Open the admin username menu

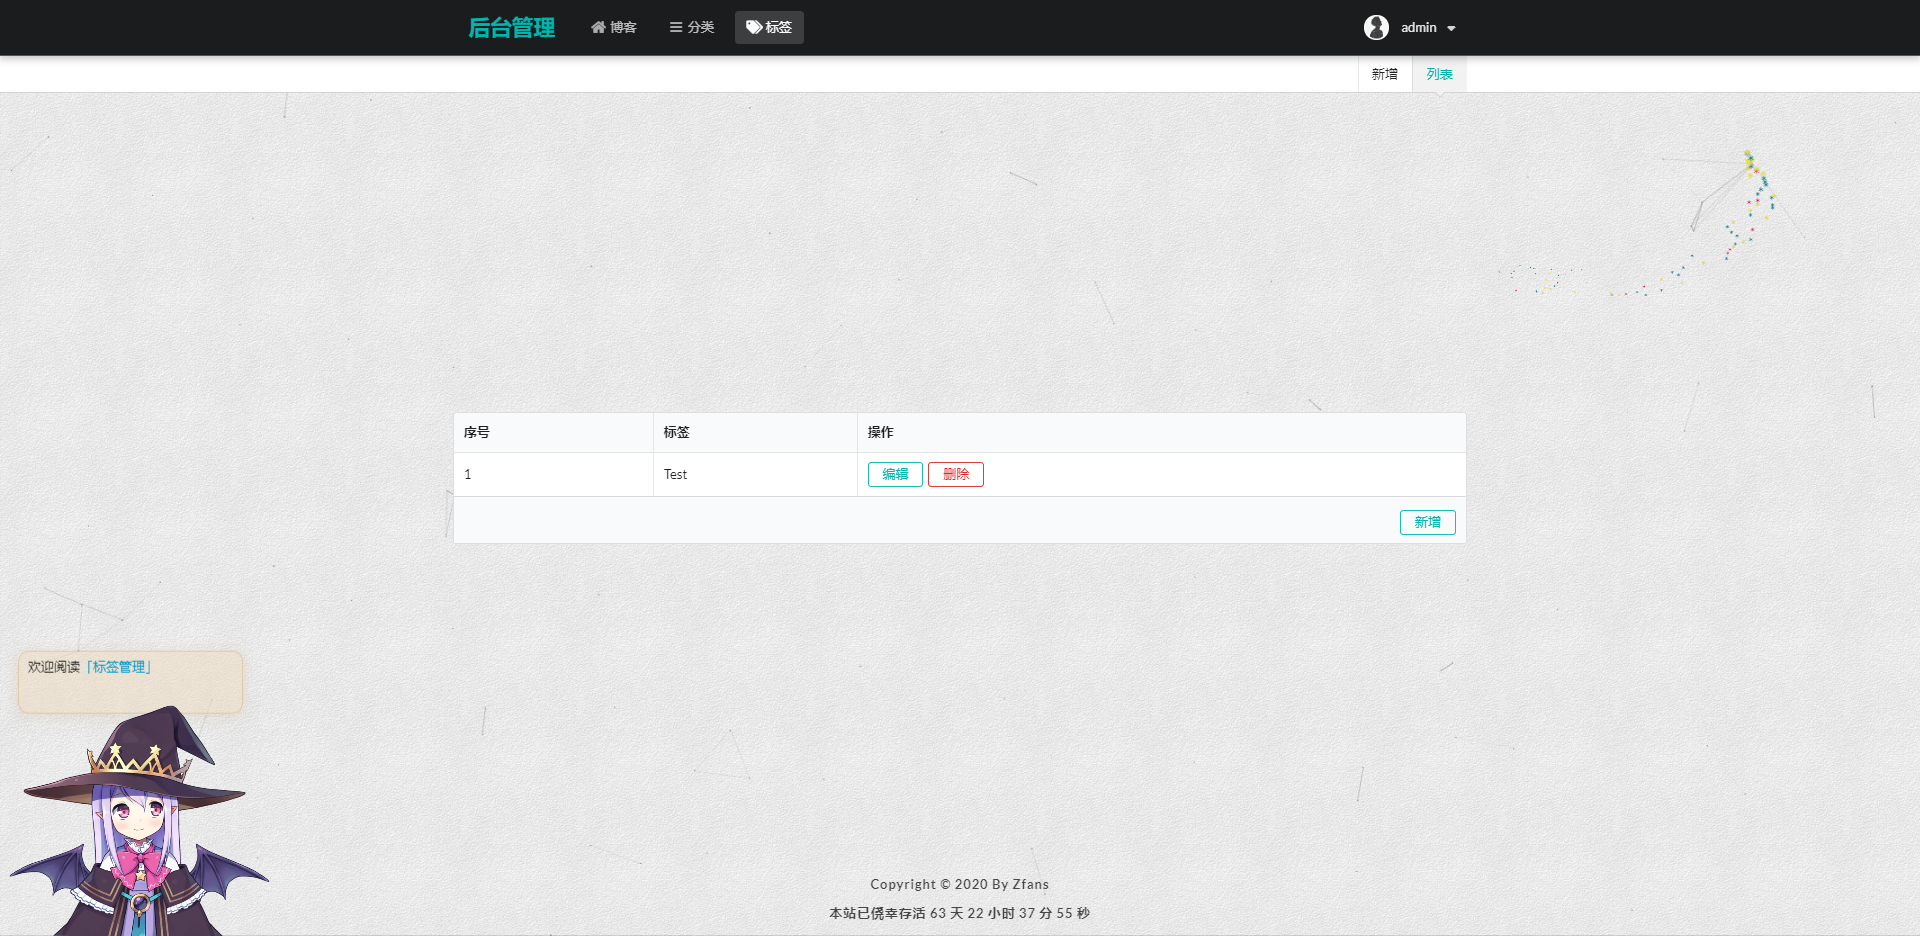pyautogui.click(x=1418, y=28)
